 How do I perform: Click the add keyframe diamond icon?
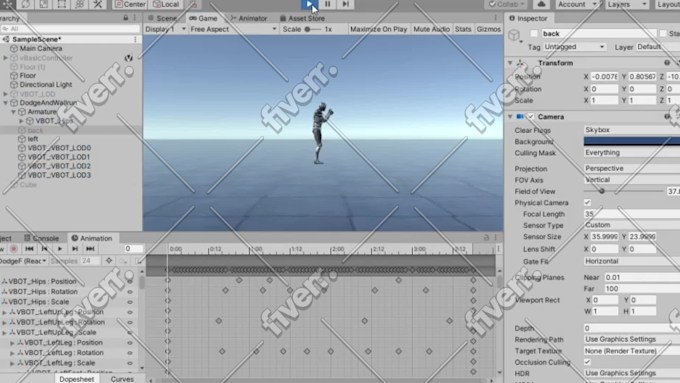(x=108, y=260)
